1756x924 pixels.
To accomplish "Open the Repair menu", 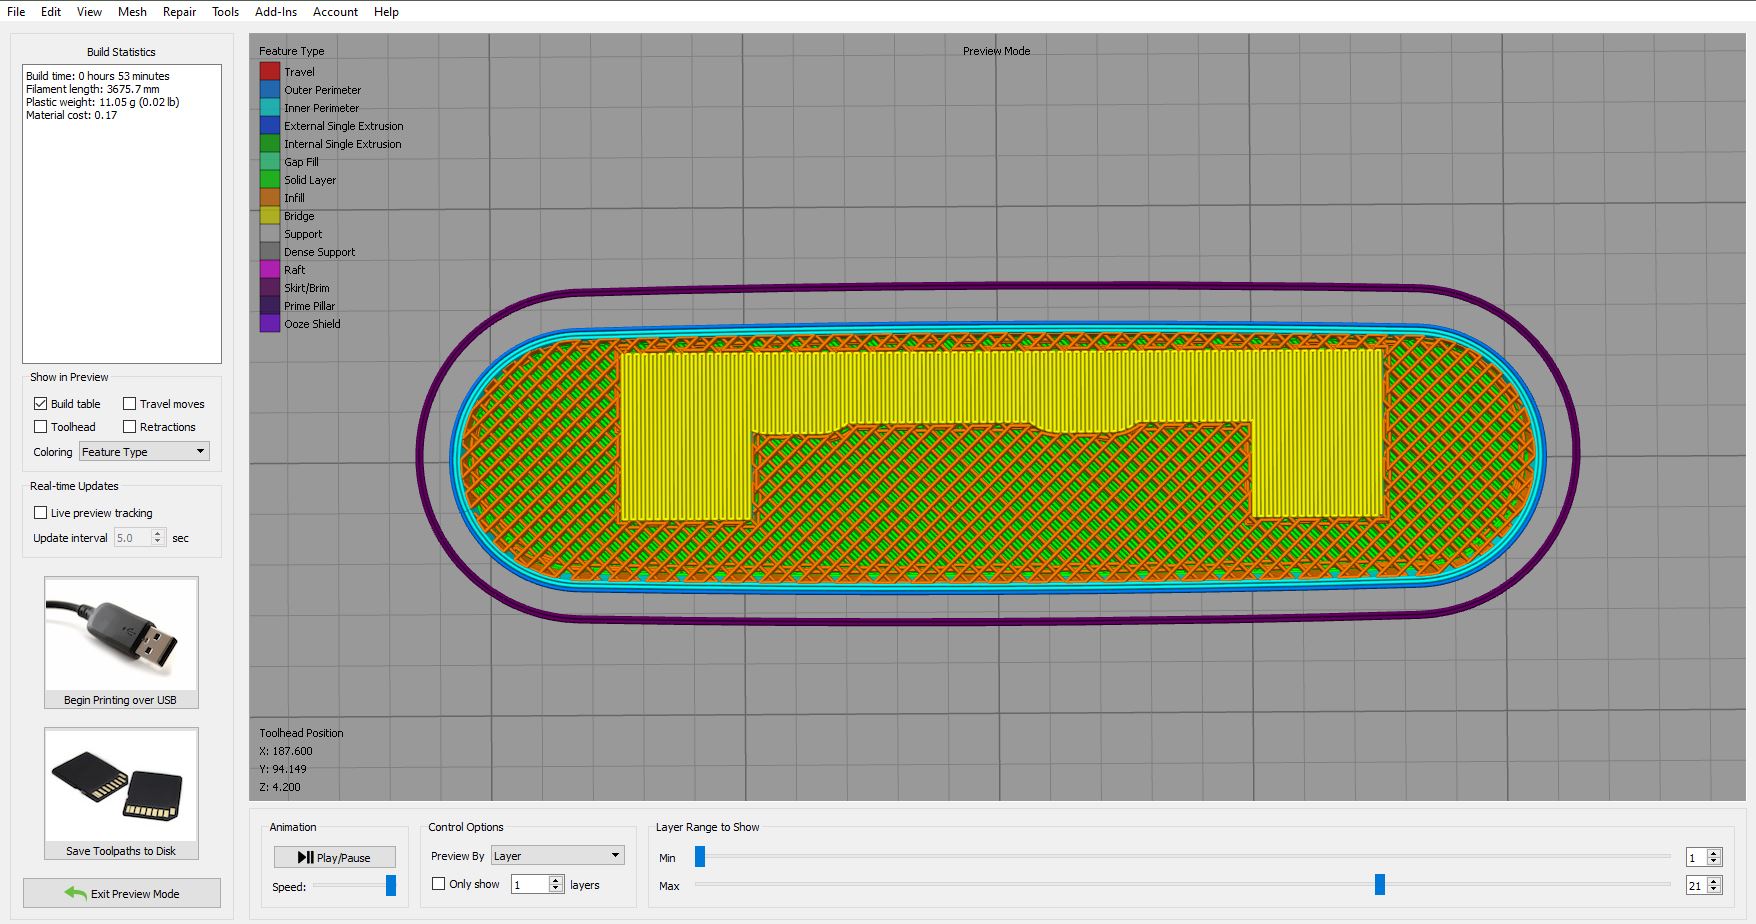I will [180, 12].
